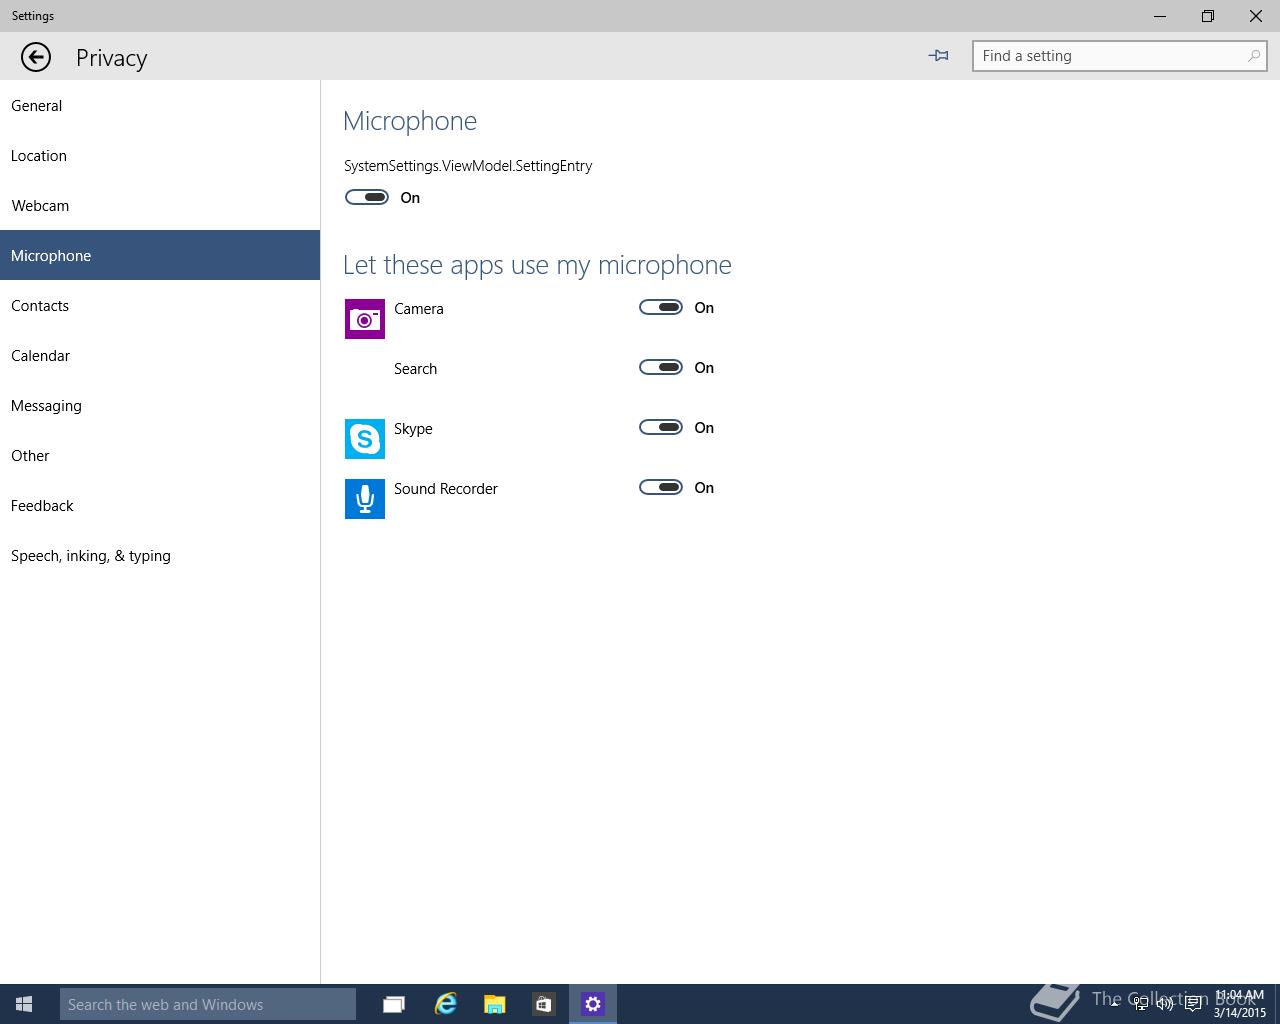This screenshot has width=1280, height=1024.
Task: Click the Skype app label
Action: point(413,429)
